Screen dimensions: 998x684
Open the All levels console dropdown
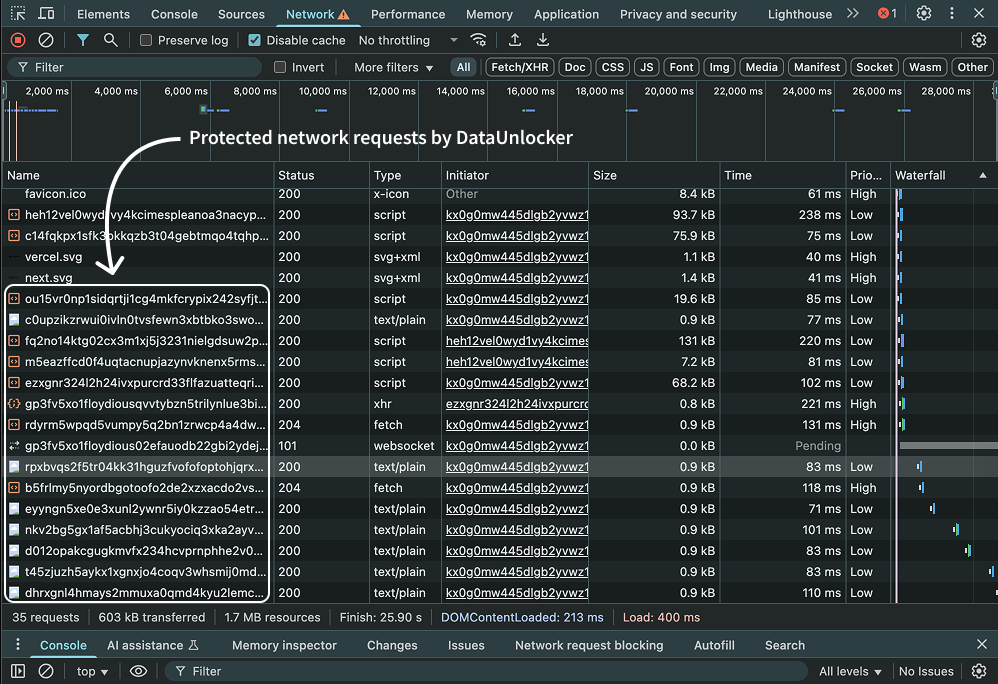coord(850,671)
